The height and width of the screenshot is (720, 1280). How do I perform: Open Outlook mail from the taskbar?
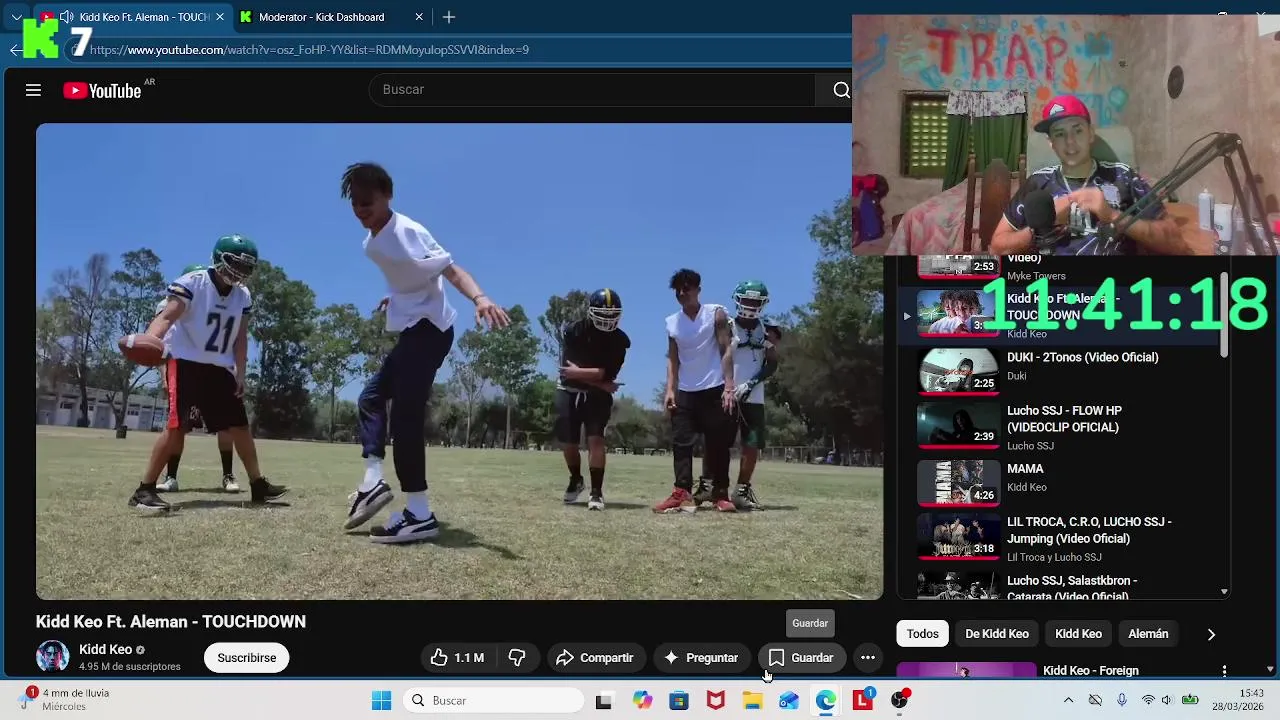tap(789, 701)
